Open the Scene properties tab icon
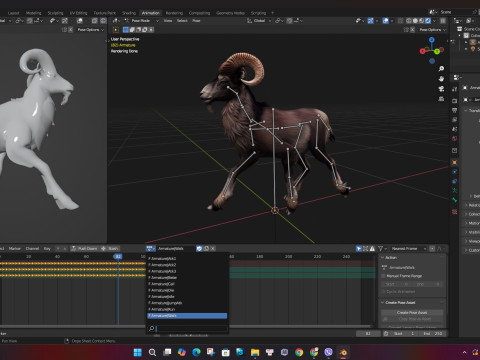The height and width of the screenshot is (360, 480). (454, 129)
